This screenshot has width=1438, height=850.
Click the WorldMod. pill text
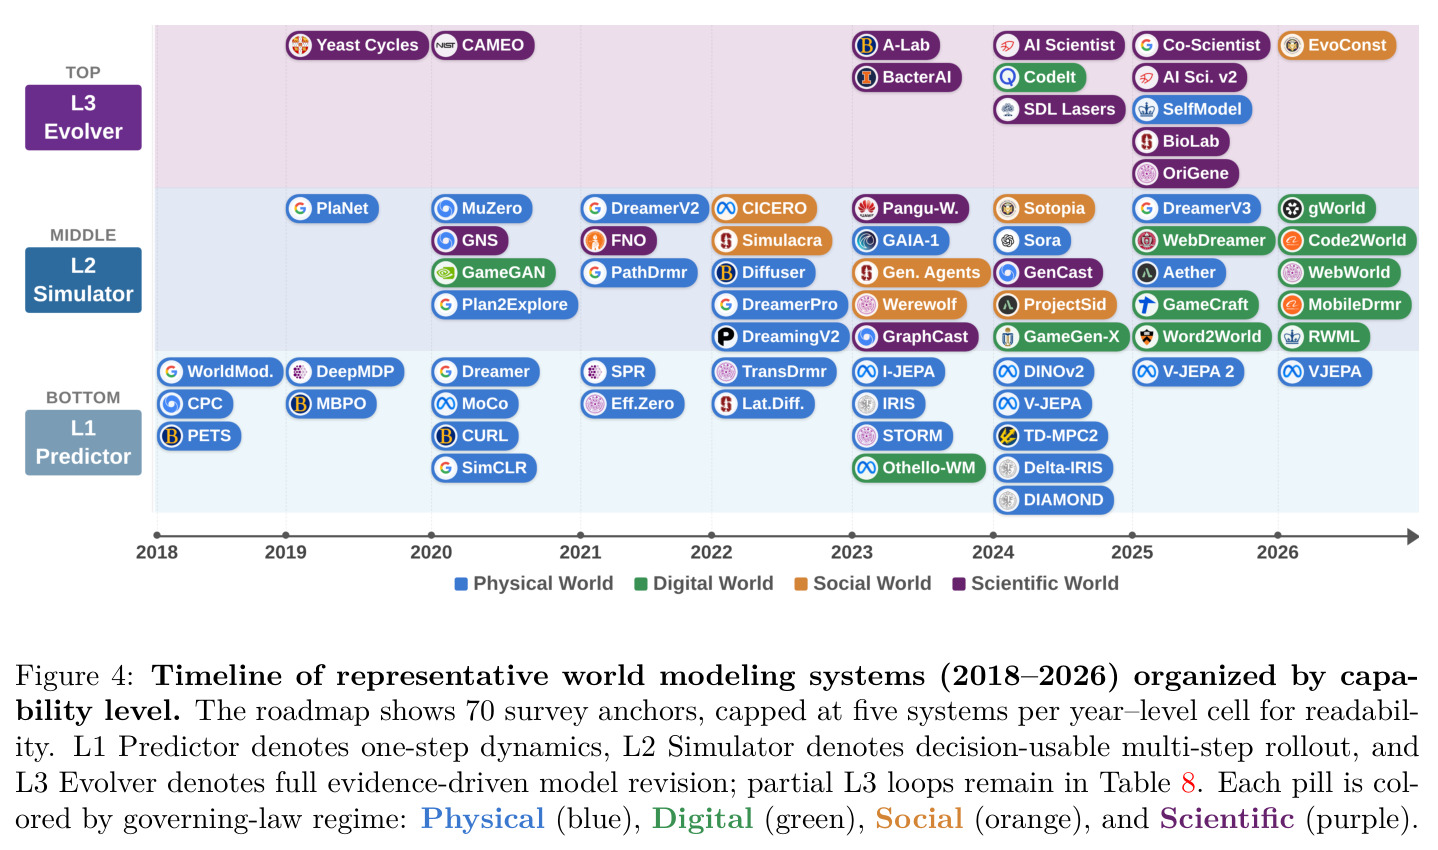pos(230,371)
